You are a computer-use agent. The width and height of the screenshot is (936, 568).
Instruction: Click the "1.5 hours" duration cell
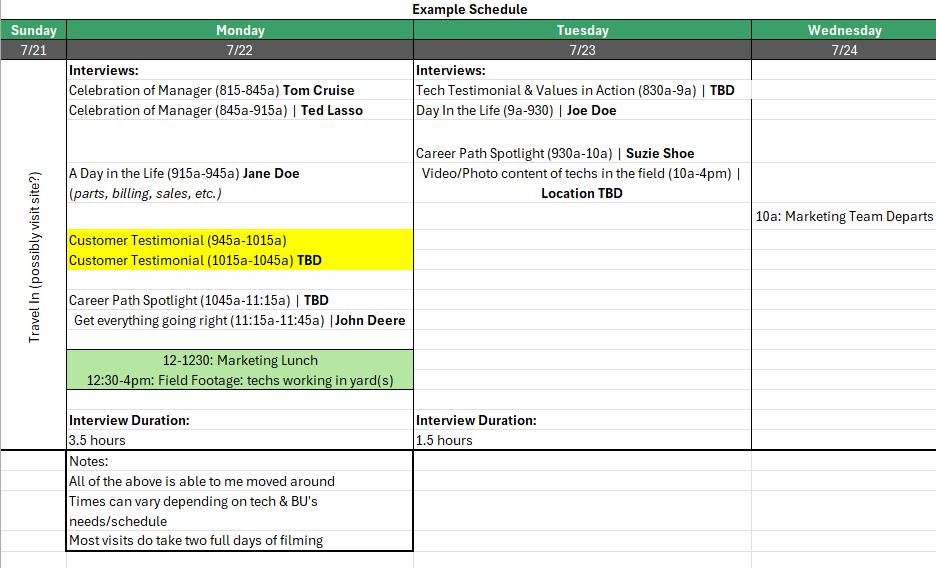[x=445, y=440]
